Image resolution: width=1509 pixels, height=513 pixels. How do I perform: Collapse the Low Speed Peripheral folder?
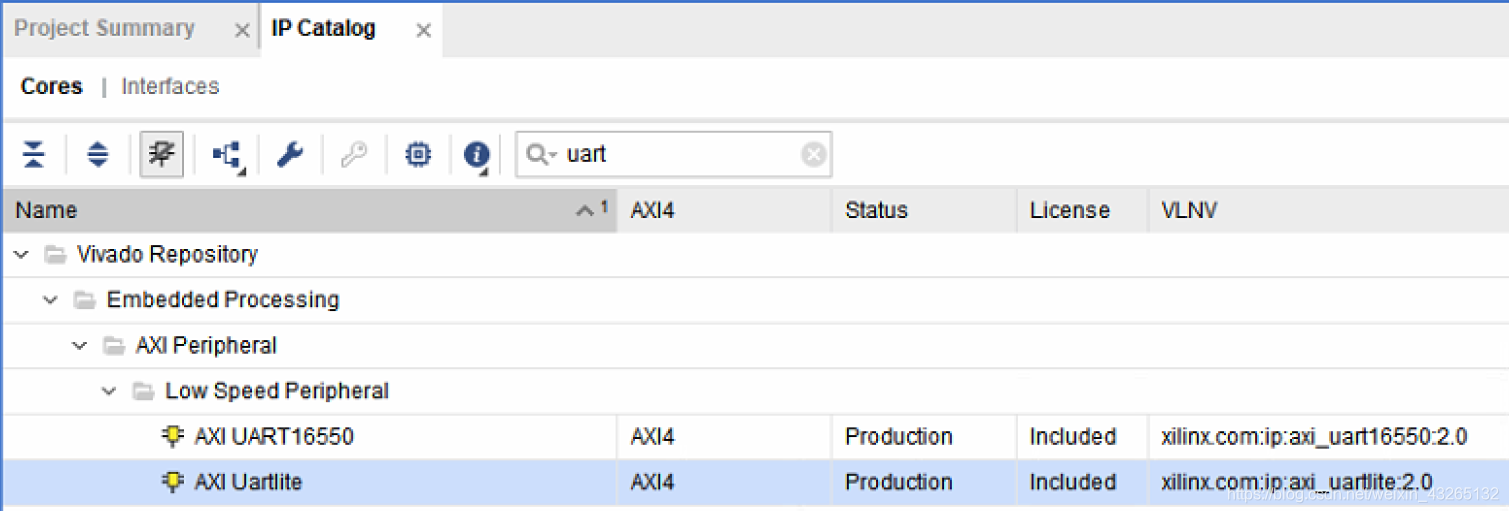[x=109, y=391]
